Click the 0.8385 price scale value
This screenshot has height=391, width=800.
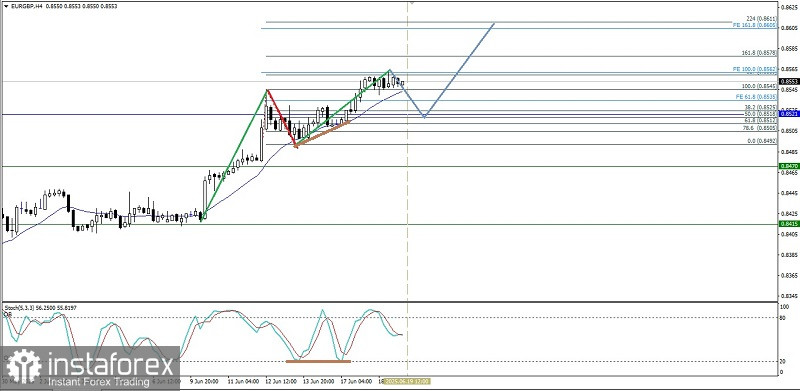click(x=788, y=255)
